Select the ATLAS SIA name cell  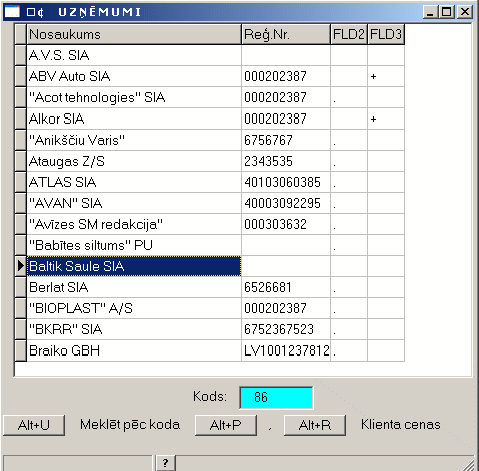tap(134, 182)
